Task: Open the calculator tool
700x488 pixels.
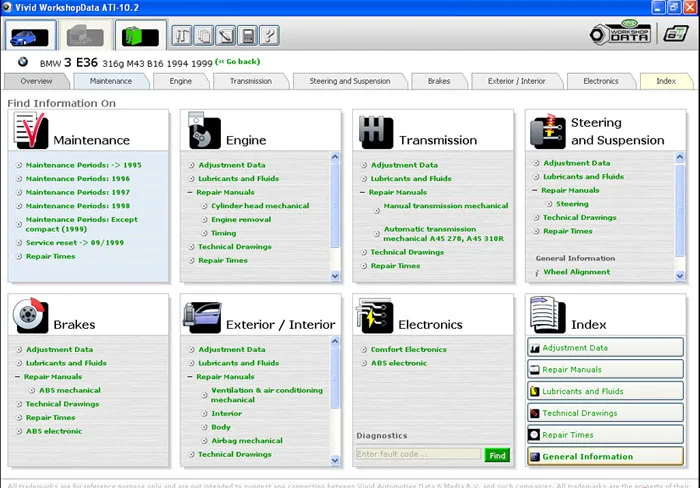Action: click(248, 36)
